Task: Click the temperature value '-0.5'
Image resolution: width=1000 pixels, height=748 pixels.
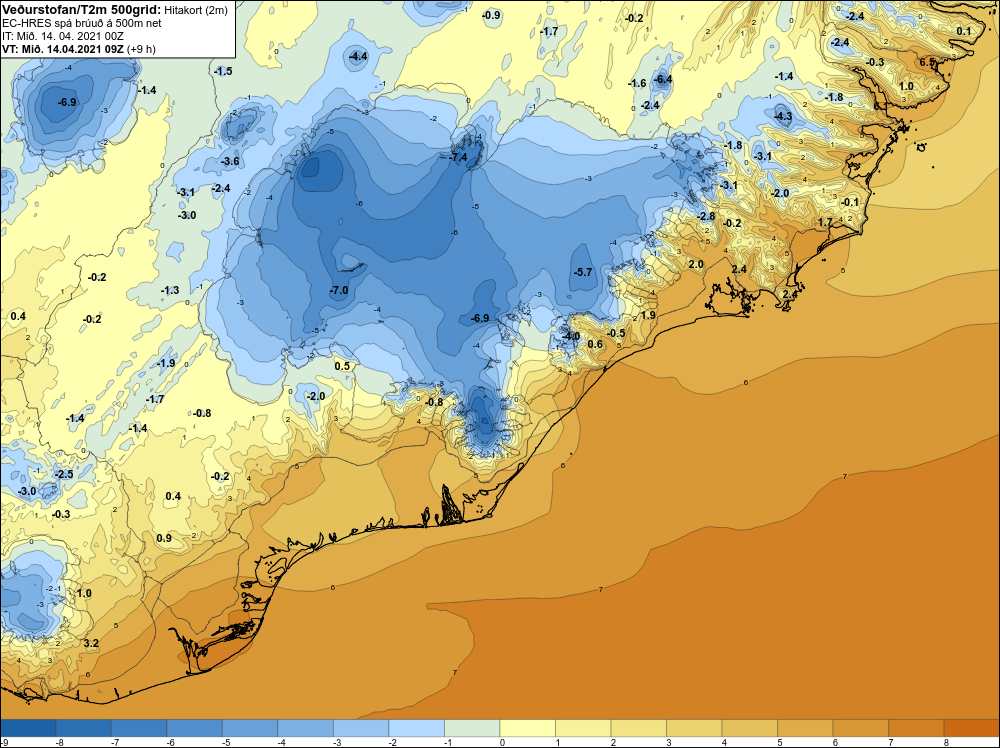Action: 616,334
